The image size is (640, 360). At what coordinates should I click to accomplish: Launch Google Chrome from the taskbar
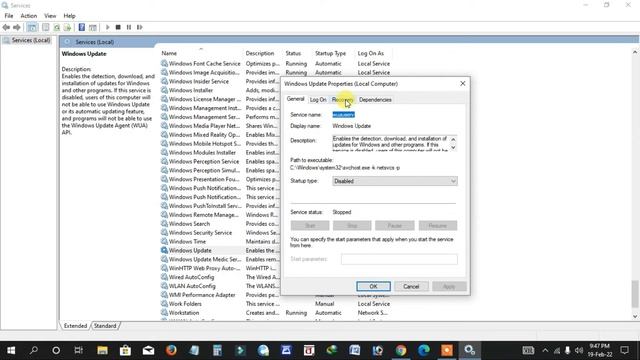[x=401, y=350]
